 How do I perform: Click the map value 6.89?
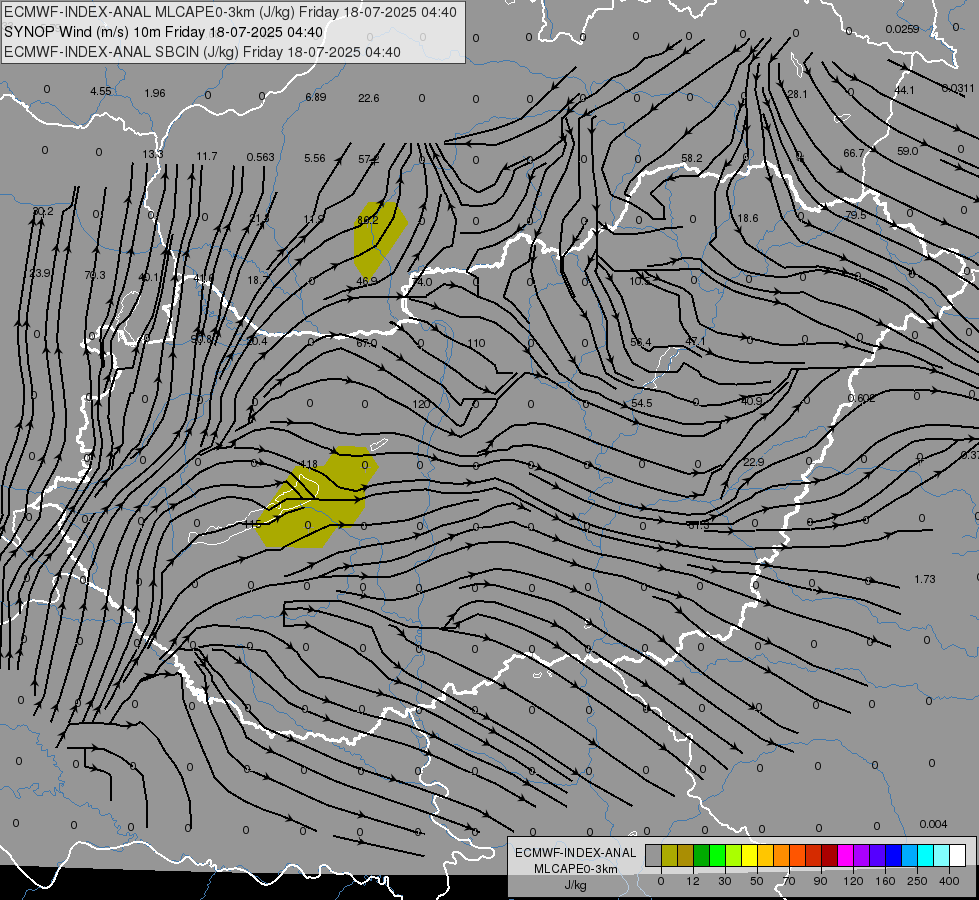[316, 97]
